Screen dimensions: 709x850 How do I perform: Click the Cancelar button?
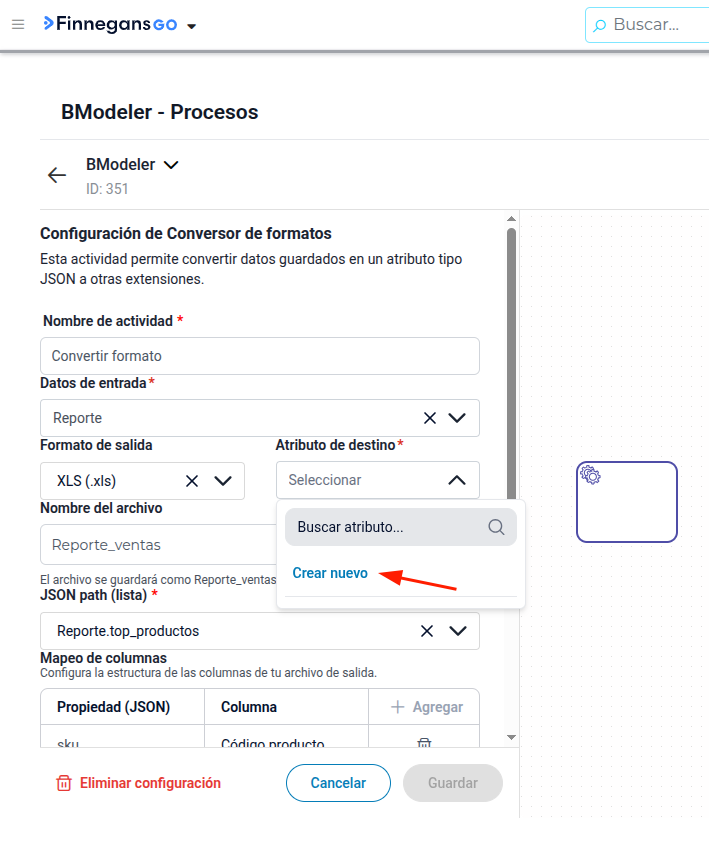338,783
